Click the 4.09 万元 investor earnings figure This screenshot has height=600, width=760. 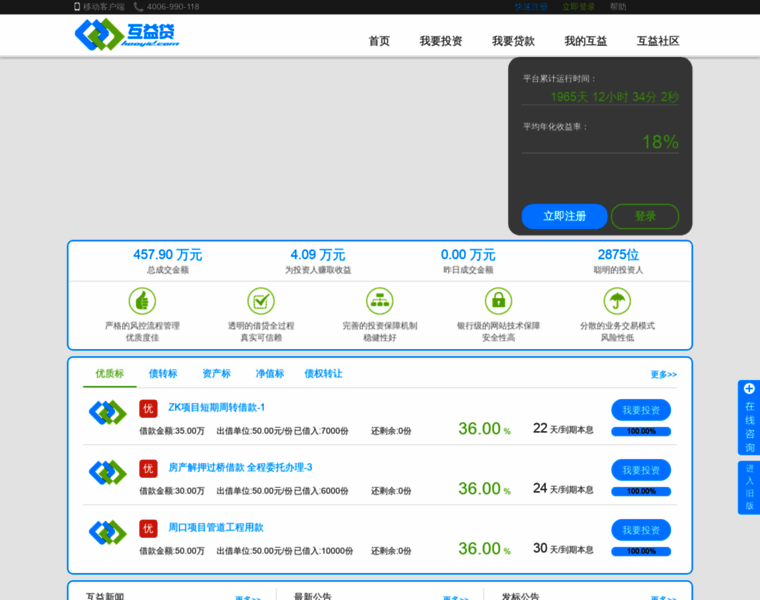317,254
